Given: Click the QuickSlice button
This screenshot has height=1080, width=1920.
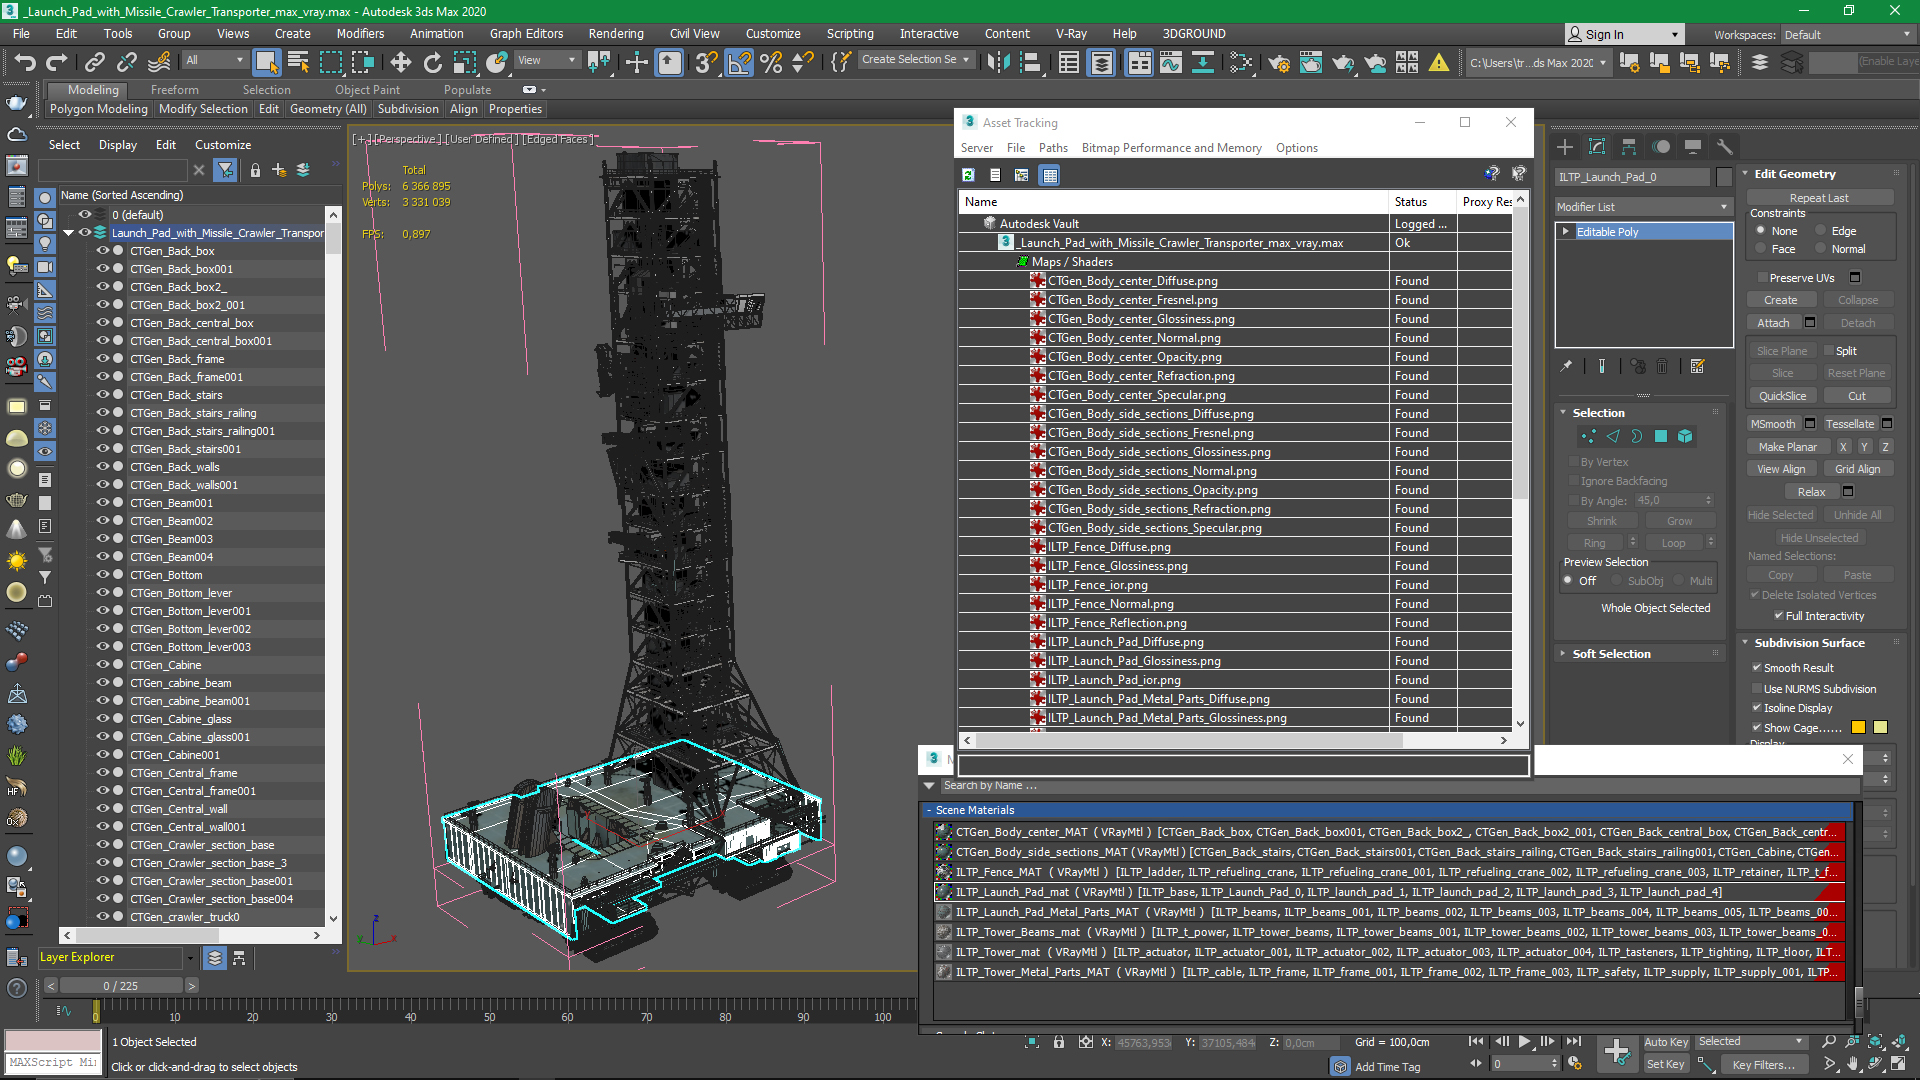Looking at the screenshot, I should [1783, 396].
